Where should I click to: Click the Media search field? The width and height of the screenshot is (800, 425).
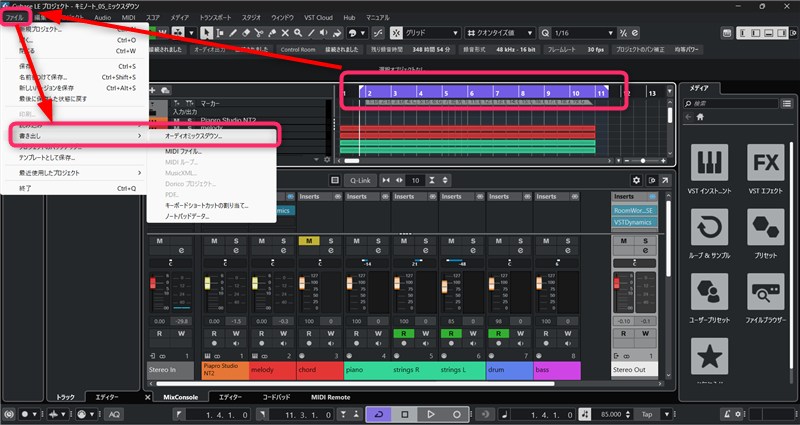coord(731,104)
